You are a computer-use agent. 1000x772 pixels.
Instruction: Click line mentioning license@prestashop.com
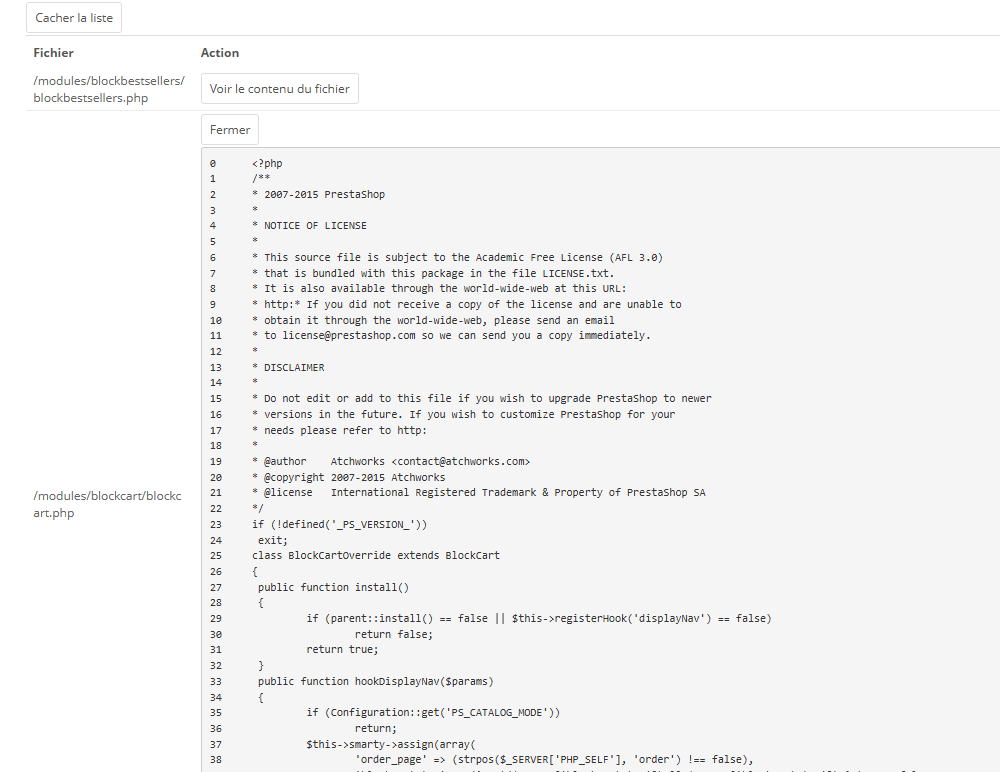451,336
